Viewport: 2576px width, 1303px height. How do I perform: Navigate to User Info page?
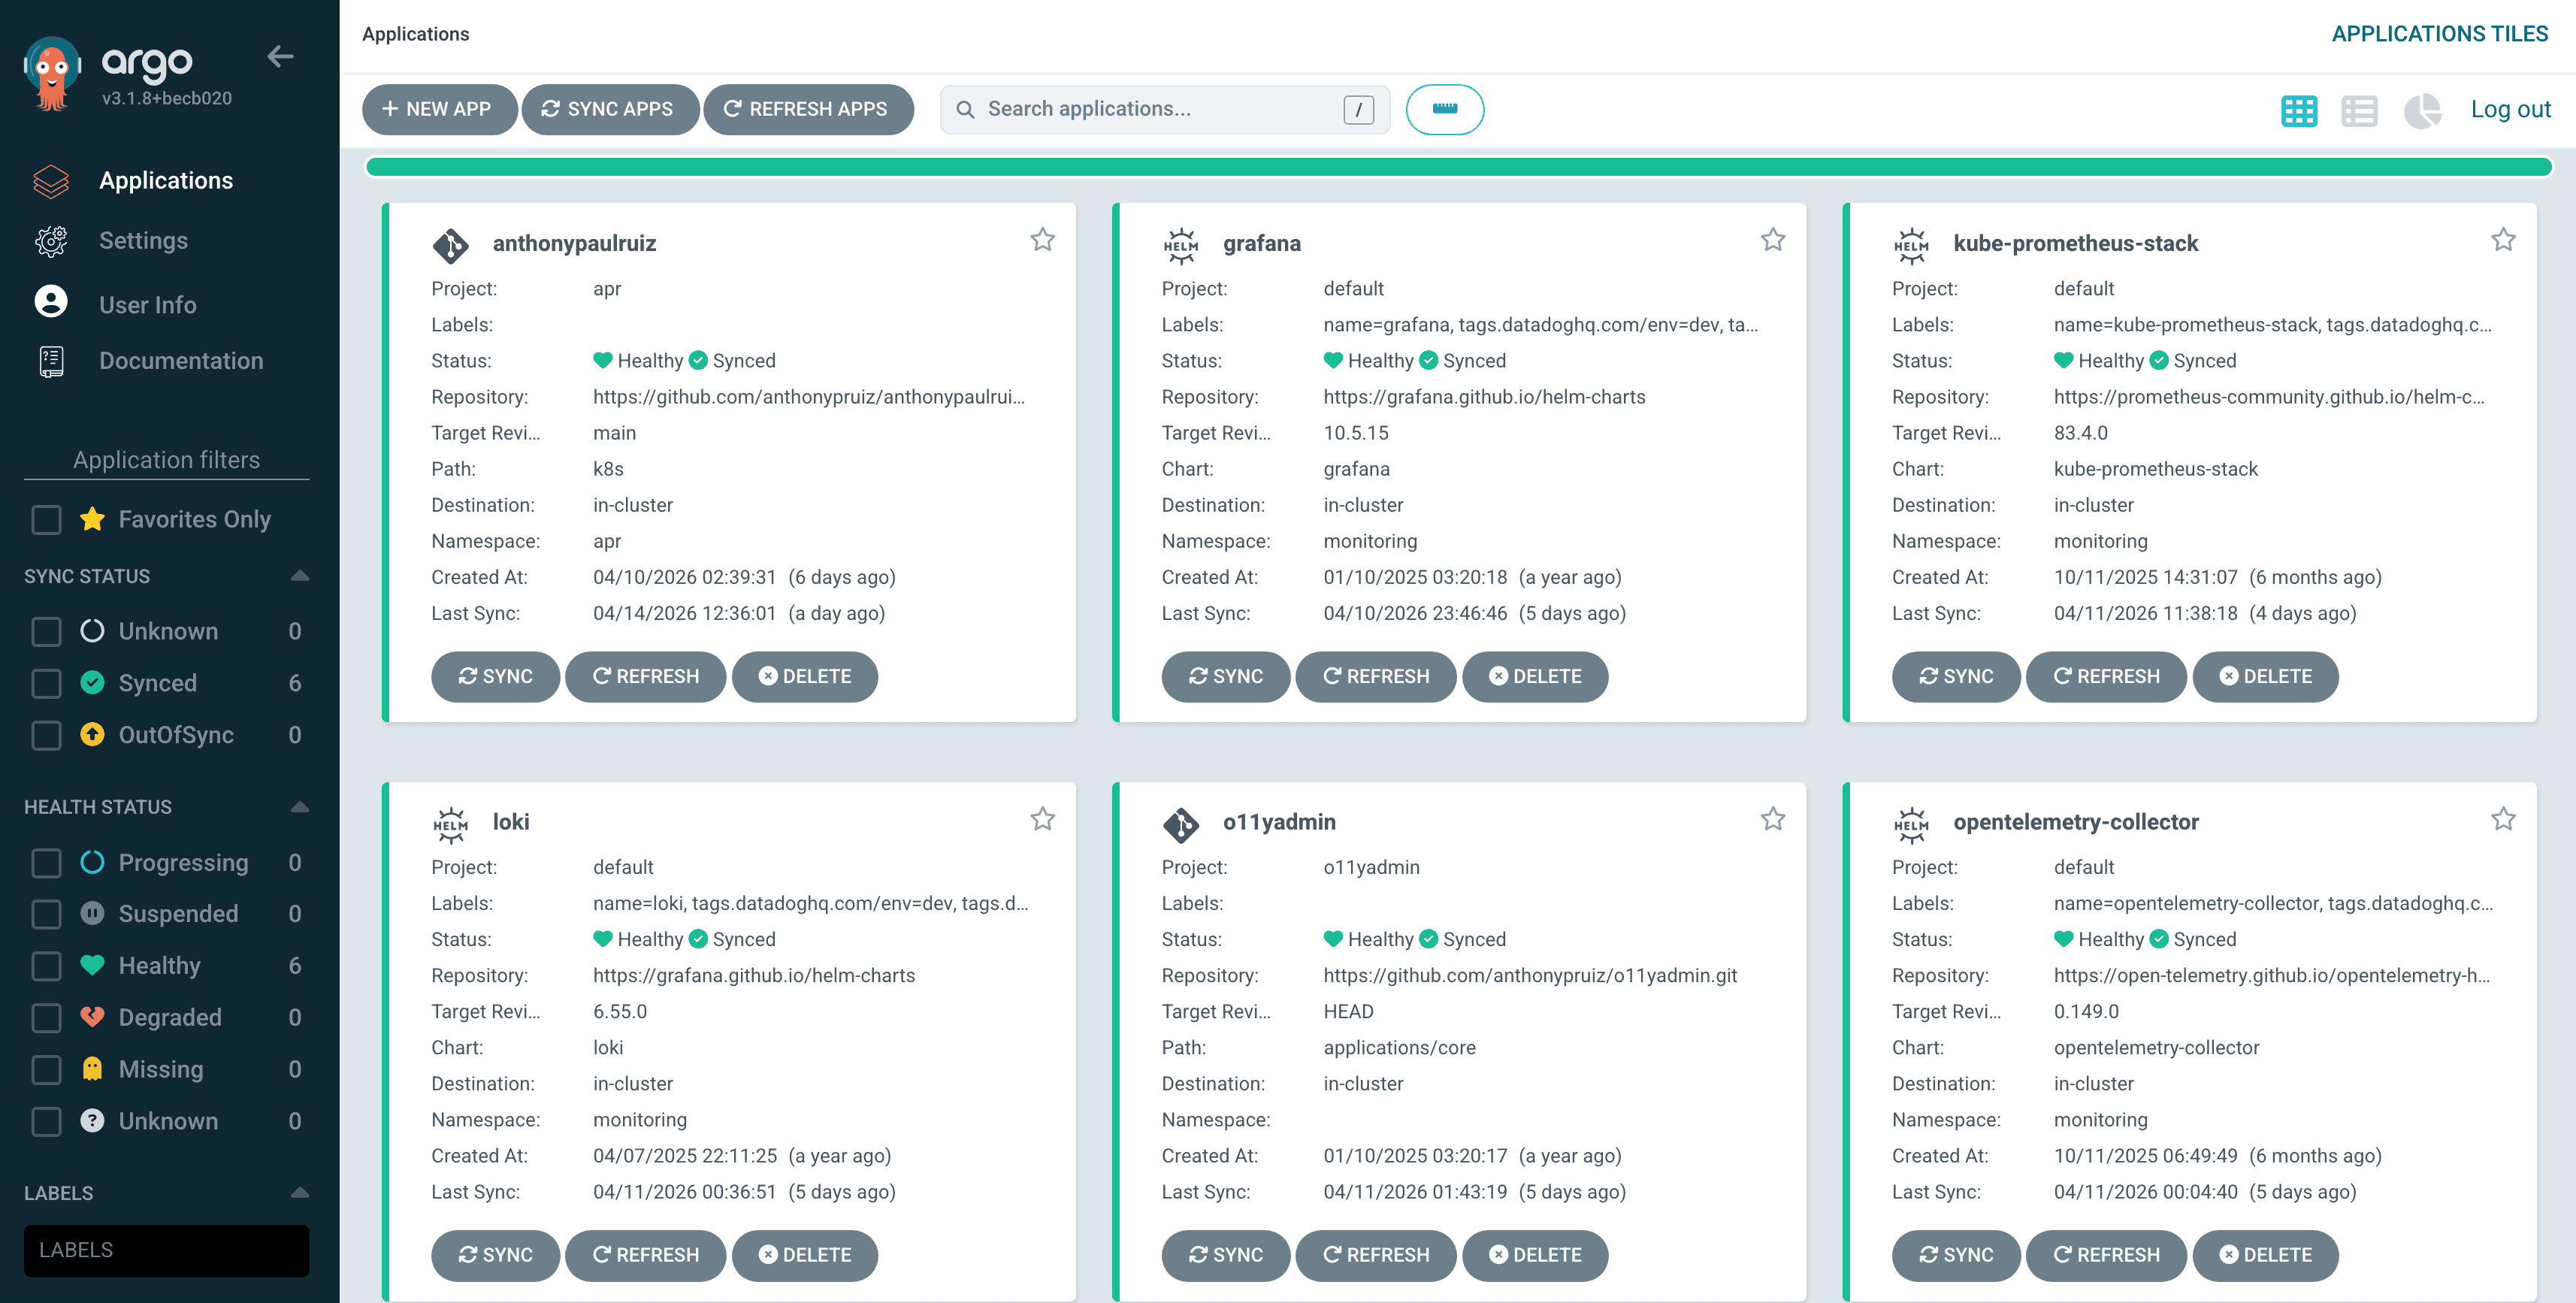[x=147, y=304]
